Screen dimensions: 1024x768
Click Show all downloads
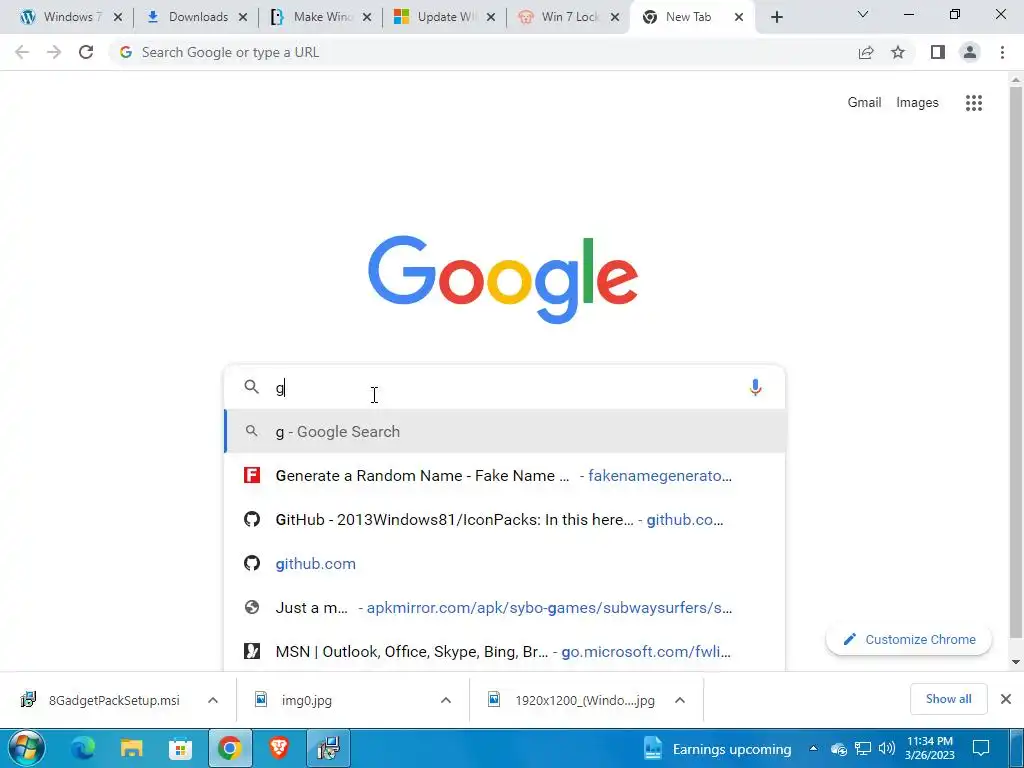(948, 699)
